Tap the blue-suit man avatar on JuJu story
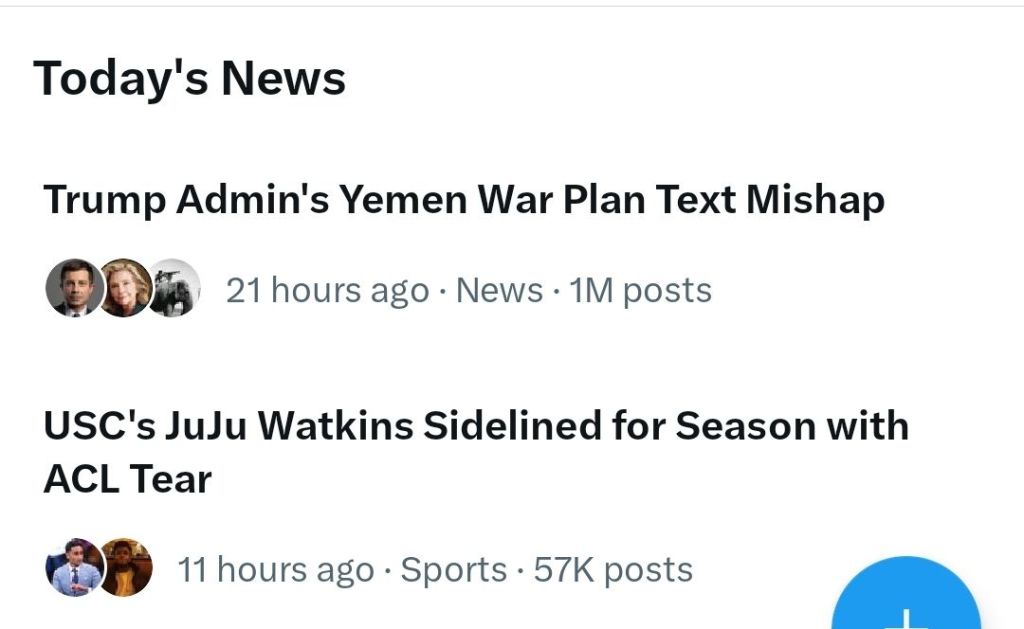 pyautogui.click(x=73, y=567)
